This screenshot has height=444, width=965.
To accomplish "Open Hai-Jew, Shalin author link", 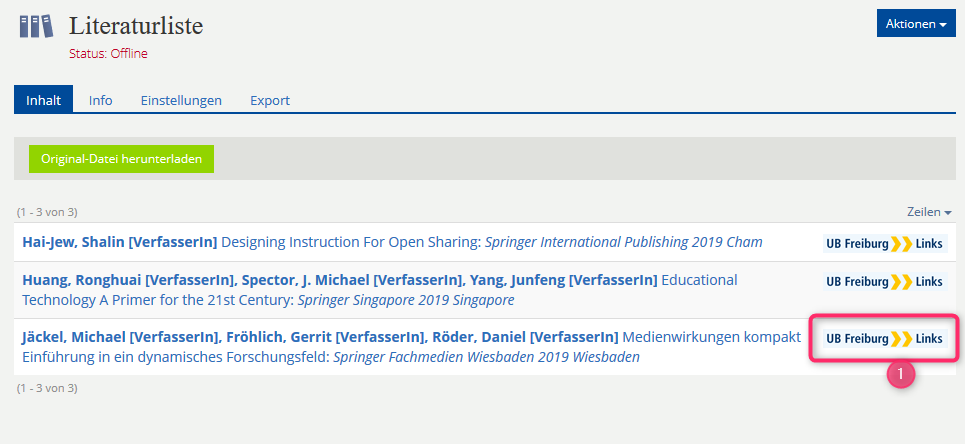I will [x=119, y=243].
